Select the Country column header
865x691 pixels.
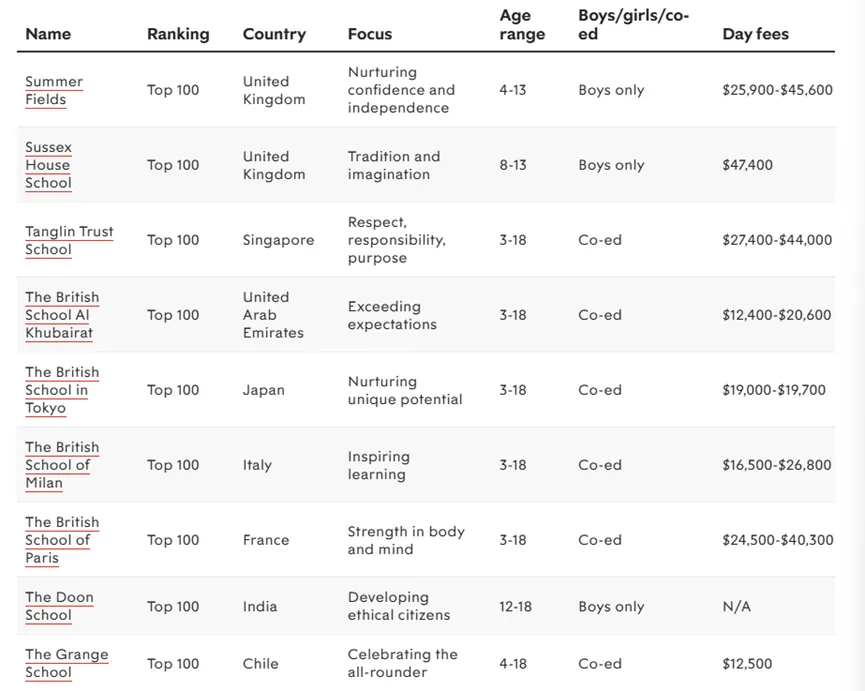pyautogui.click(x=274, y=34)
